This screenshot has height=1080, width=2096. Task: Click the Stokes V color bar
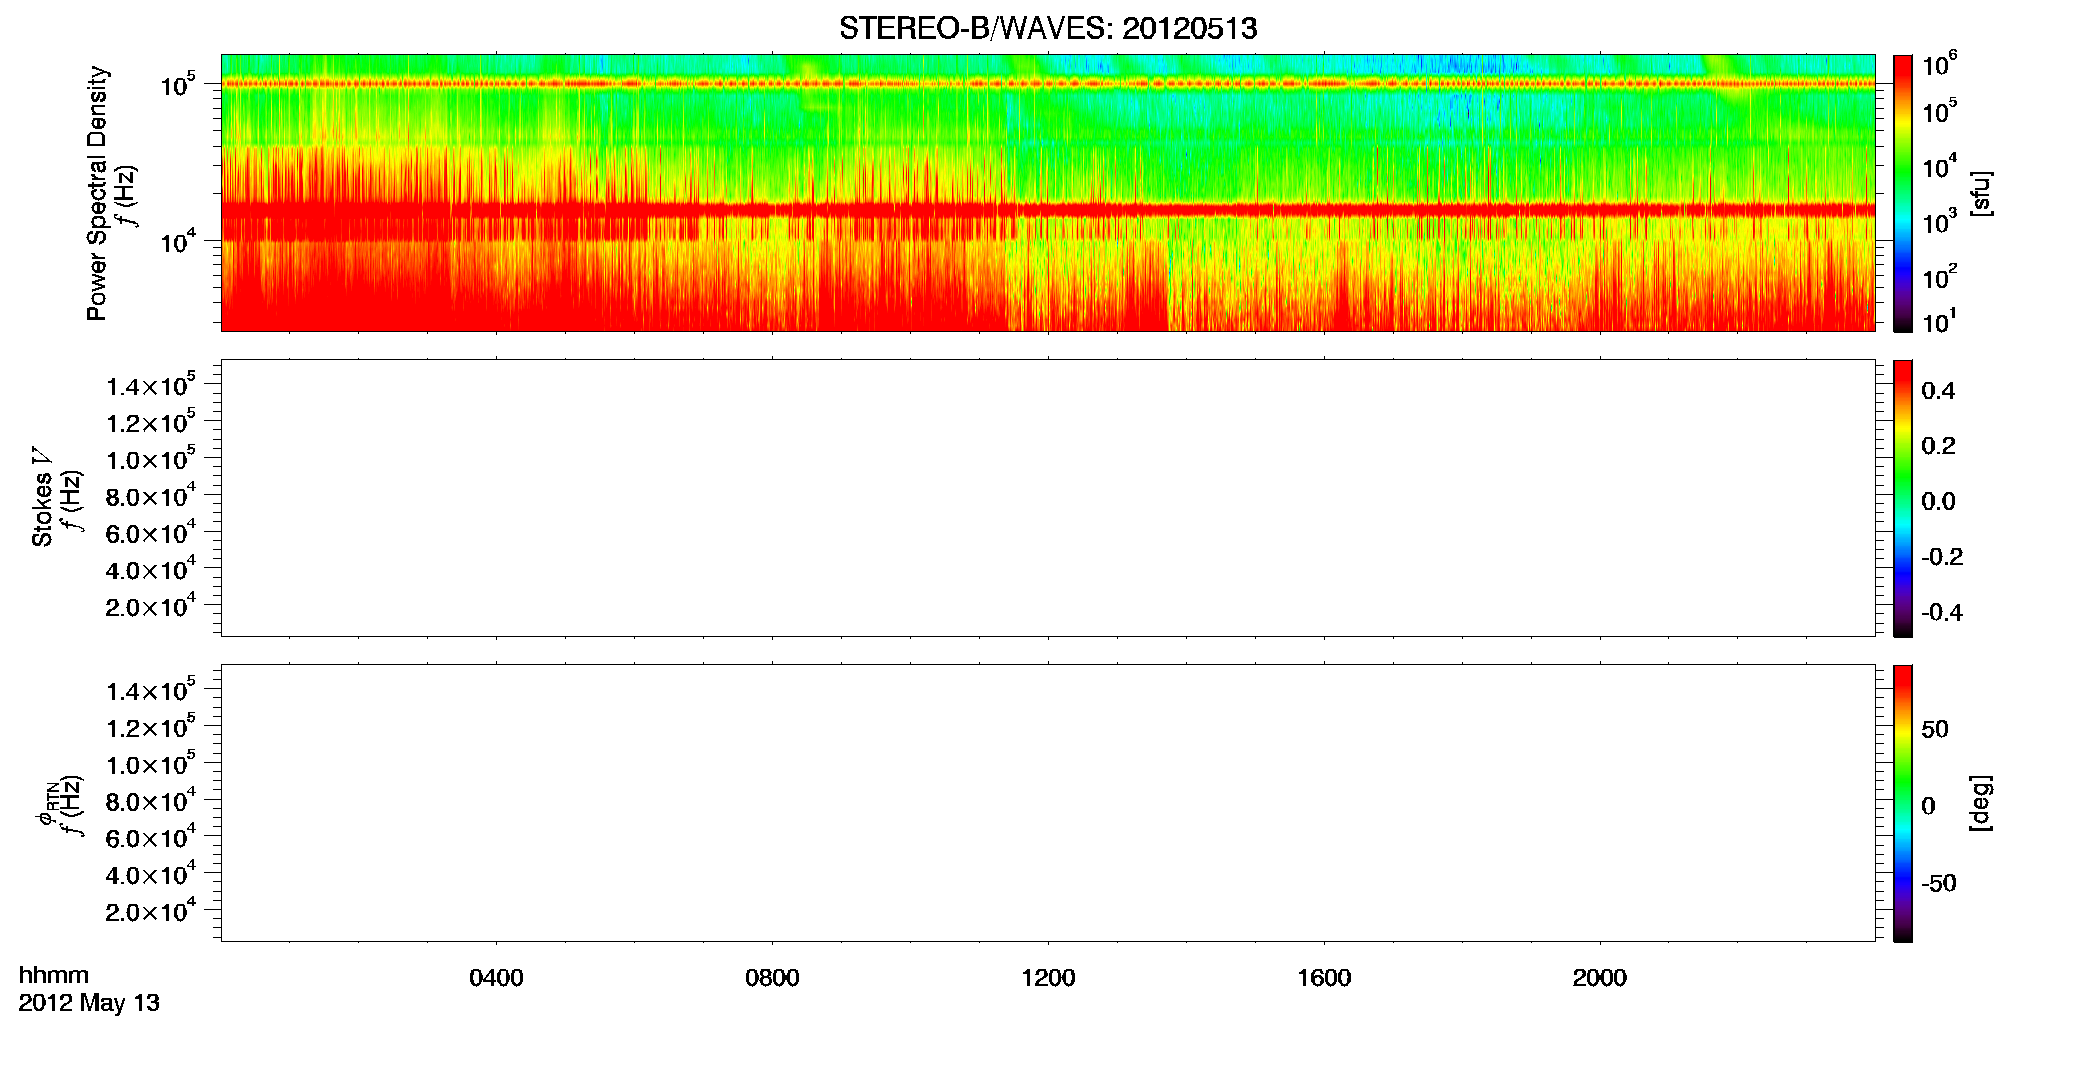click(x=1903, y=498)
